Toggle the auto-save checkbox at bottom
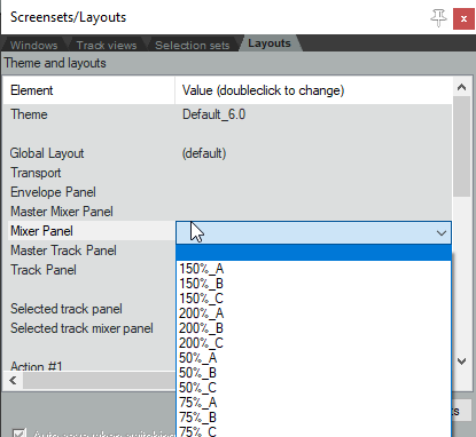The image size is (476, 437). point(19,433)
